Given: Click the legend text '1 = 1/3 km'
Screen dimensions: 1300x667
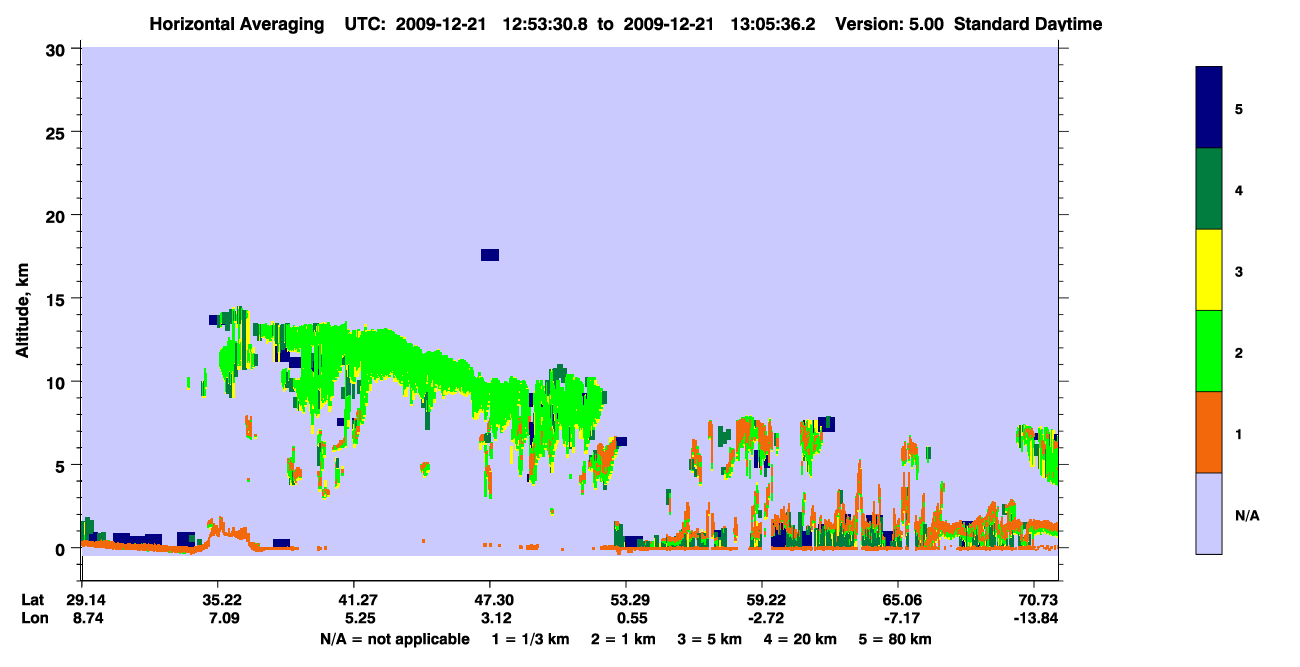Looking at the screenshot, I should pos(528,639).
